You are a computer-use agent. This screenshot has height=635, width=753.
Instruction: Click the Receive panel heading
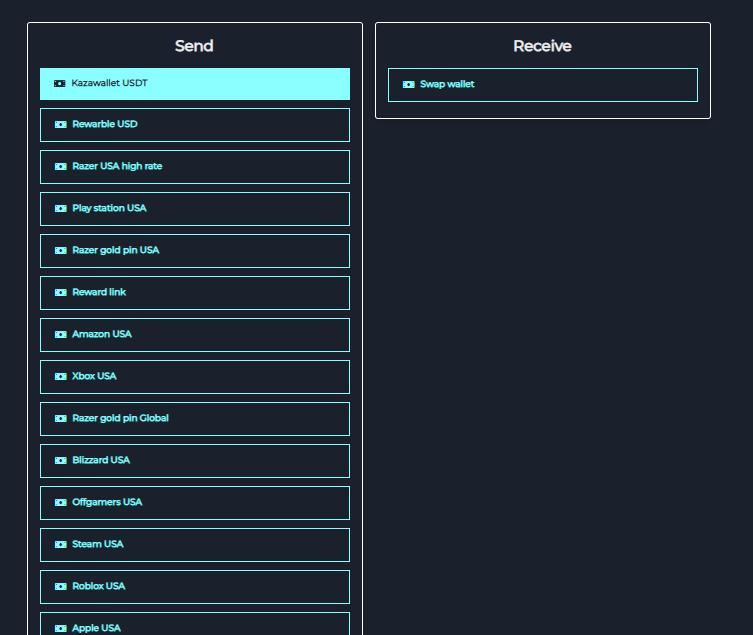542,46
